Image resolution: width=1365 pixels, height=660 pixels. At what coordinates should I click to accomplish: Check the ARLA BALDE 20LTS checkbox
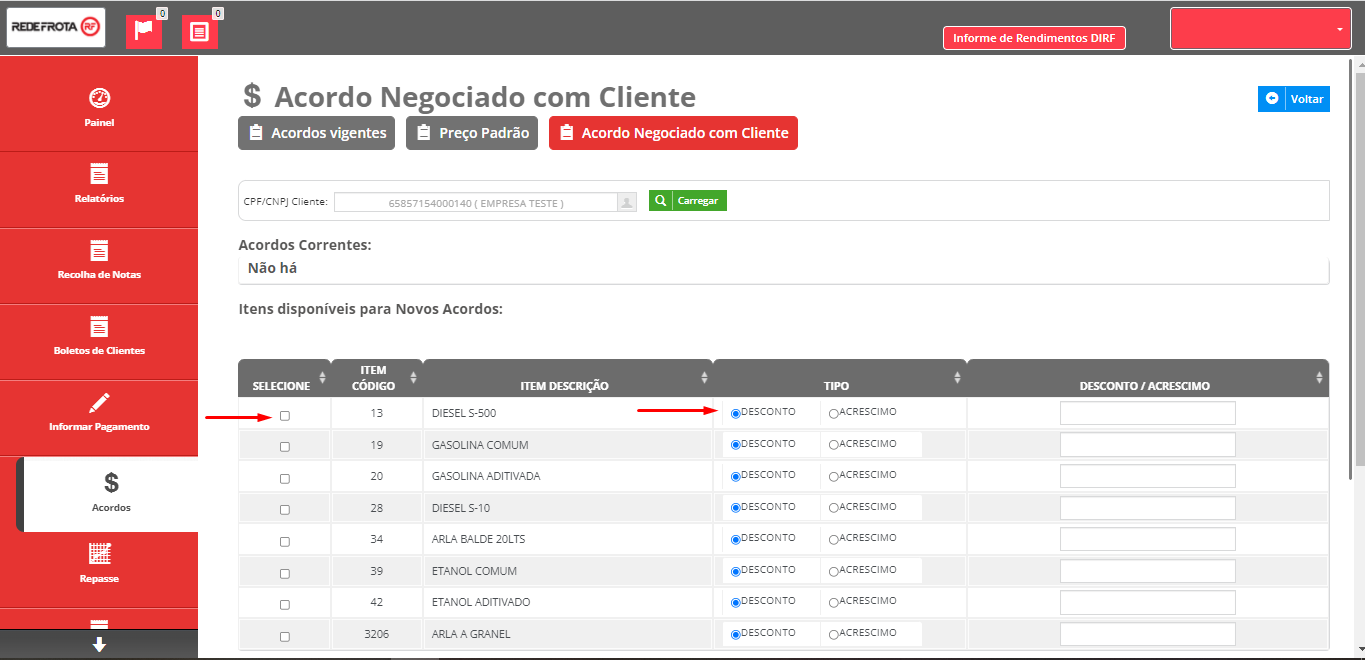[x=285, y=542]
